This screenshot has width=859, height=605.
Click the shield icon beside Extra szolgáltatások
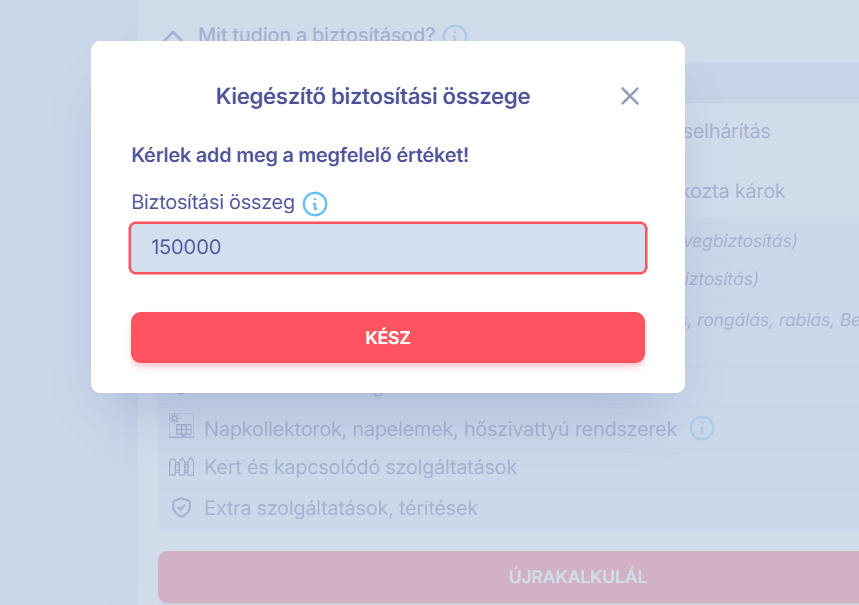(180, 508)
